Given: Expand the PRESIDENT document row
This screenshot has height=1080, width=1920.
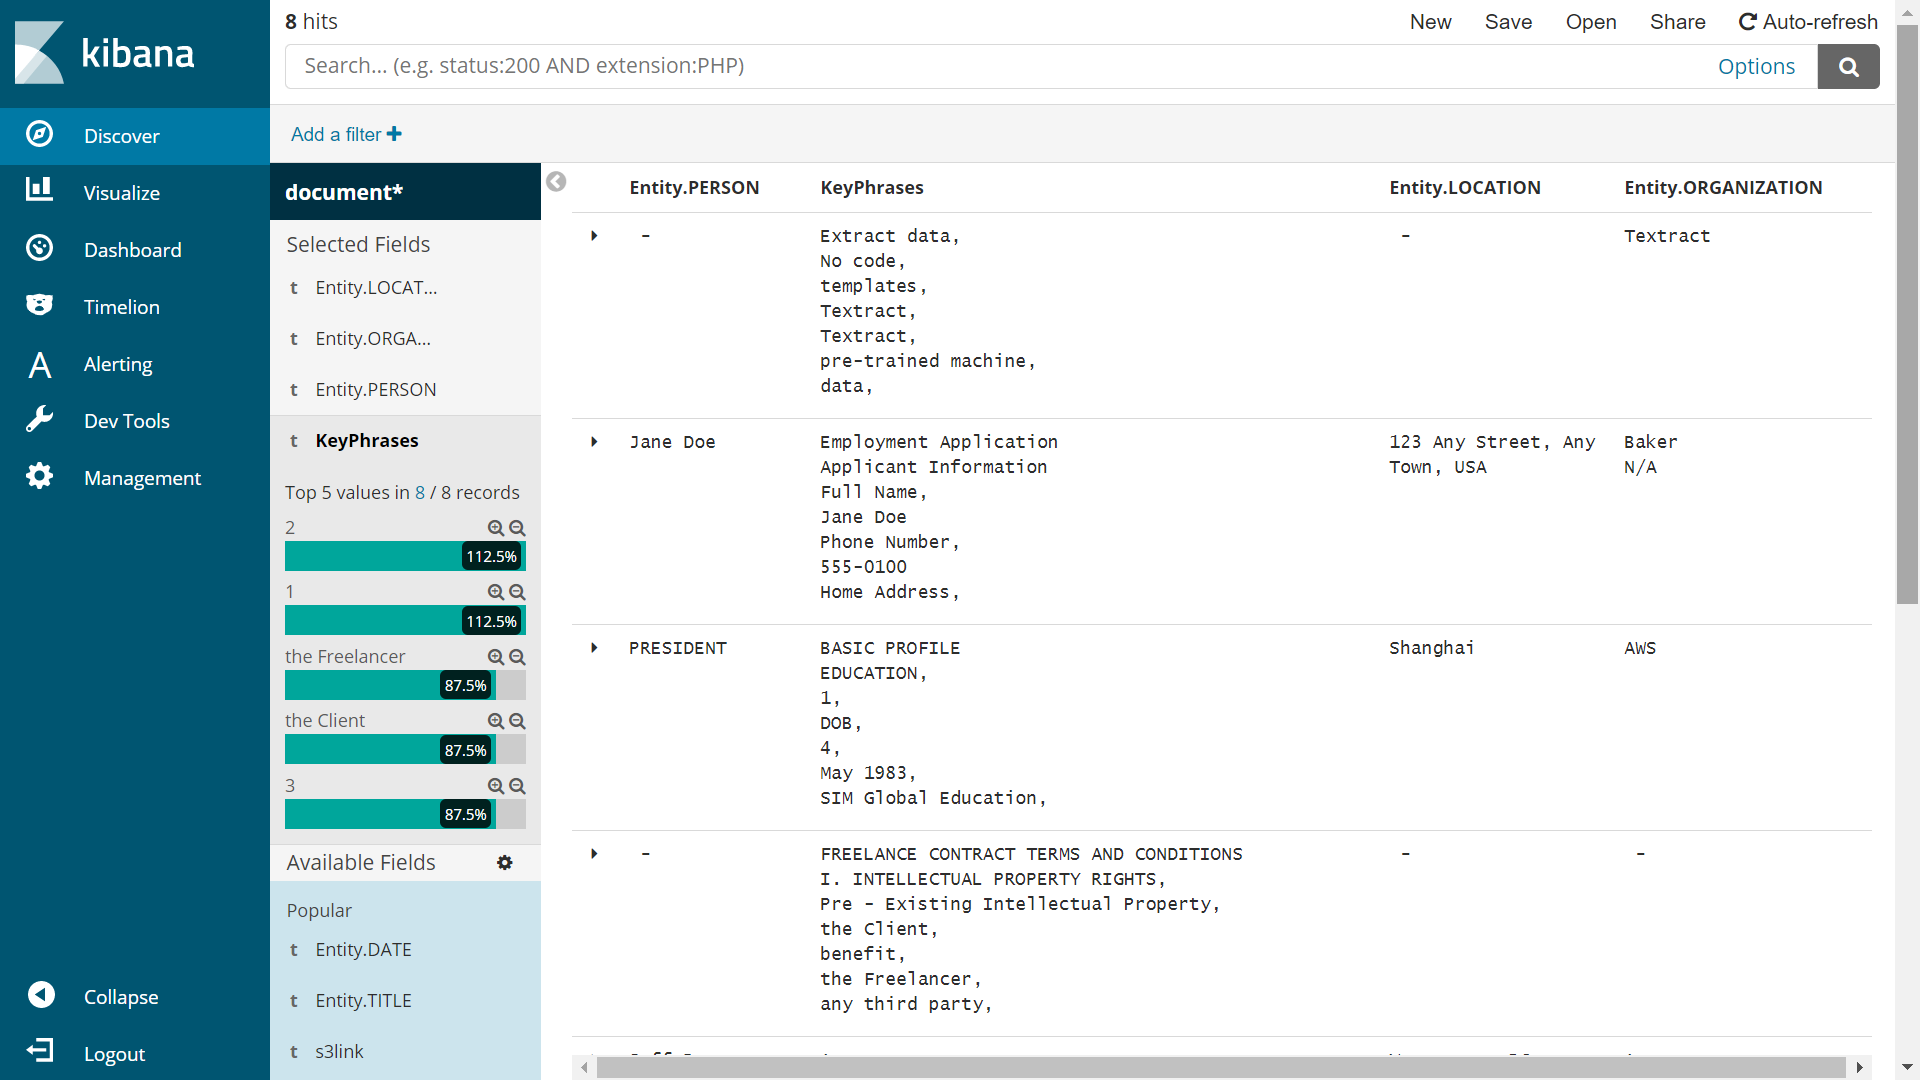Looking at the screenshot, I should pyautogui.click(x=594, y=648).
